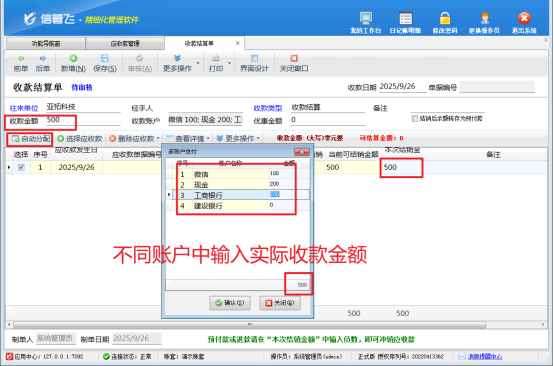554x366 pixels.
Task: Click the 自动分配 button
Action: (30, 138)
